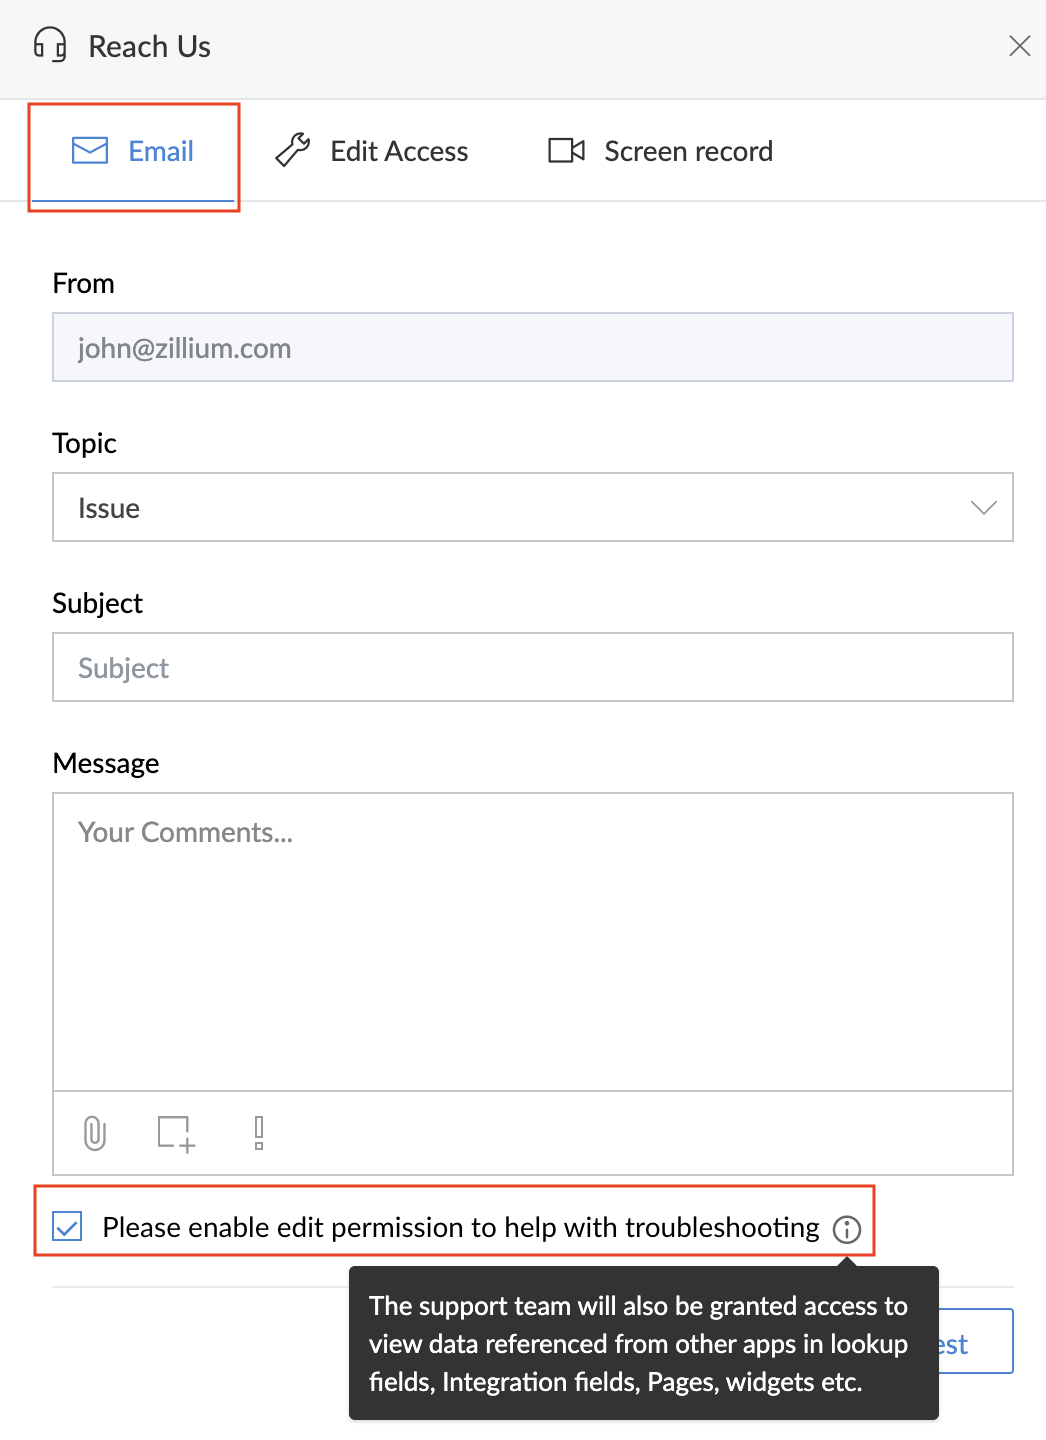The height and width of the screenshot is (1440, 1046).
Task: Add a screenshot with the rectangle-plus icon
Action: coord(176,1133)
